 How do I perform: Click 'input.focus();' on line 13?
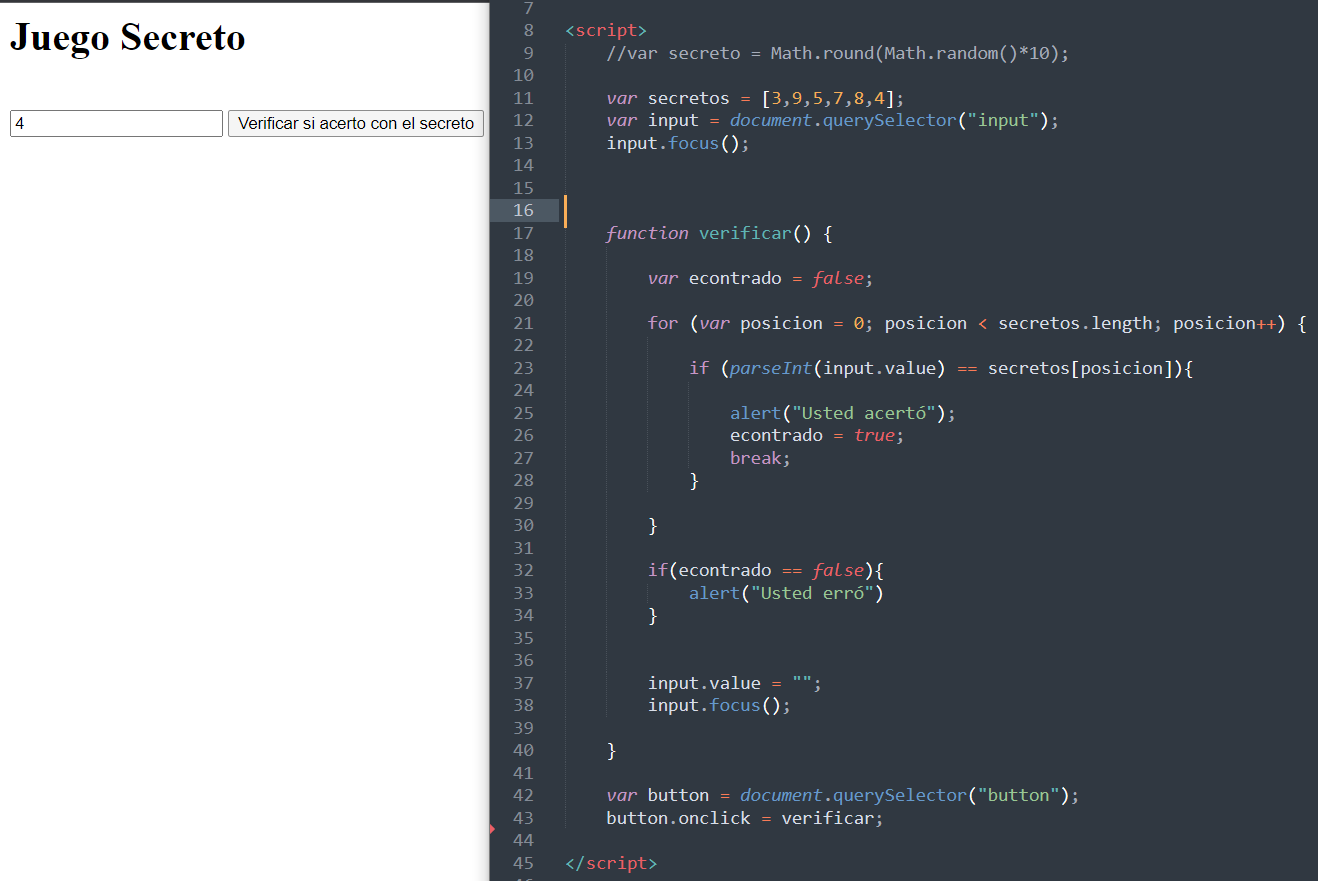point(678,143)
